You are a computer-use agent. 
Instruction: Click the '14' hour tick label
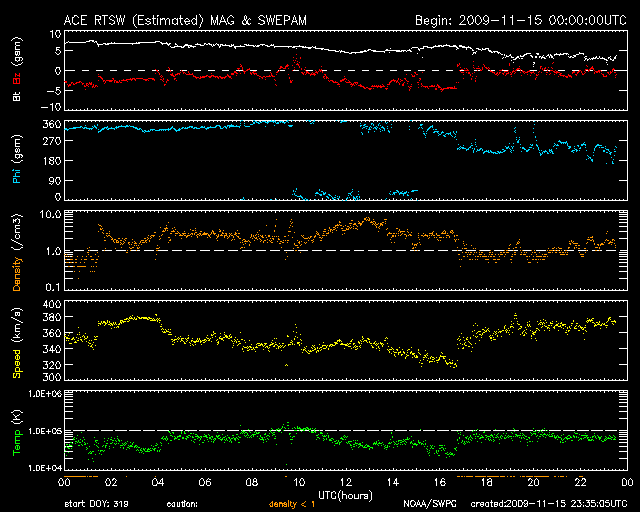pos(393,483)
